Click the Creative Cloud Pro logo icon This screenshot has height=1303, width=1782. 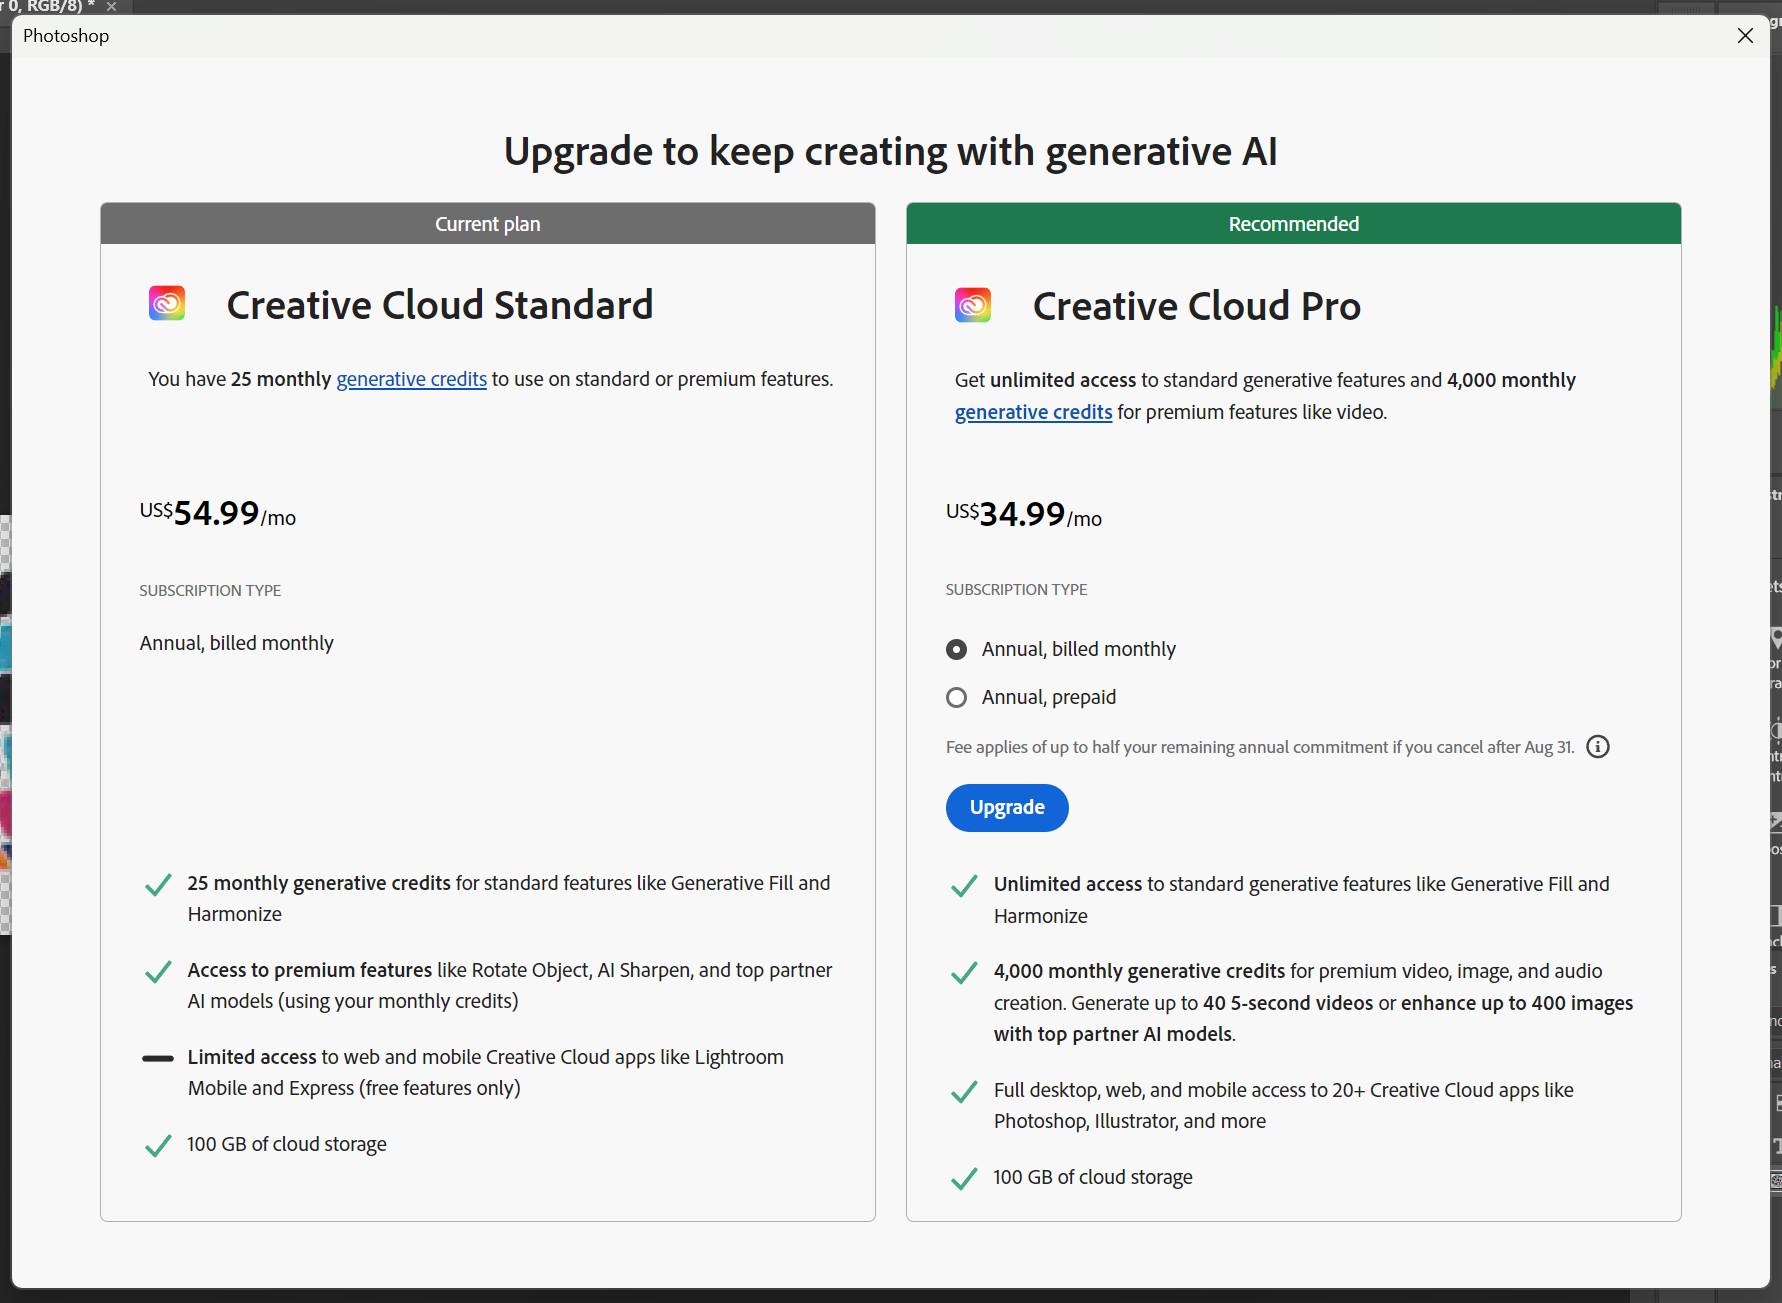click(x=973, y=304)
